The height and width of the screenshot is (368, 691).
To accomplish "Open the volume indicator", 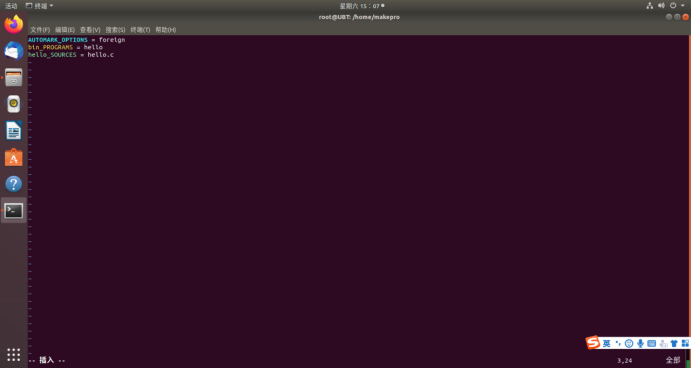I will [661, 6].
